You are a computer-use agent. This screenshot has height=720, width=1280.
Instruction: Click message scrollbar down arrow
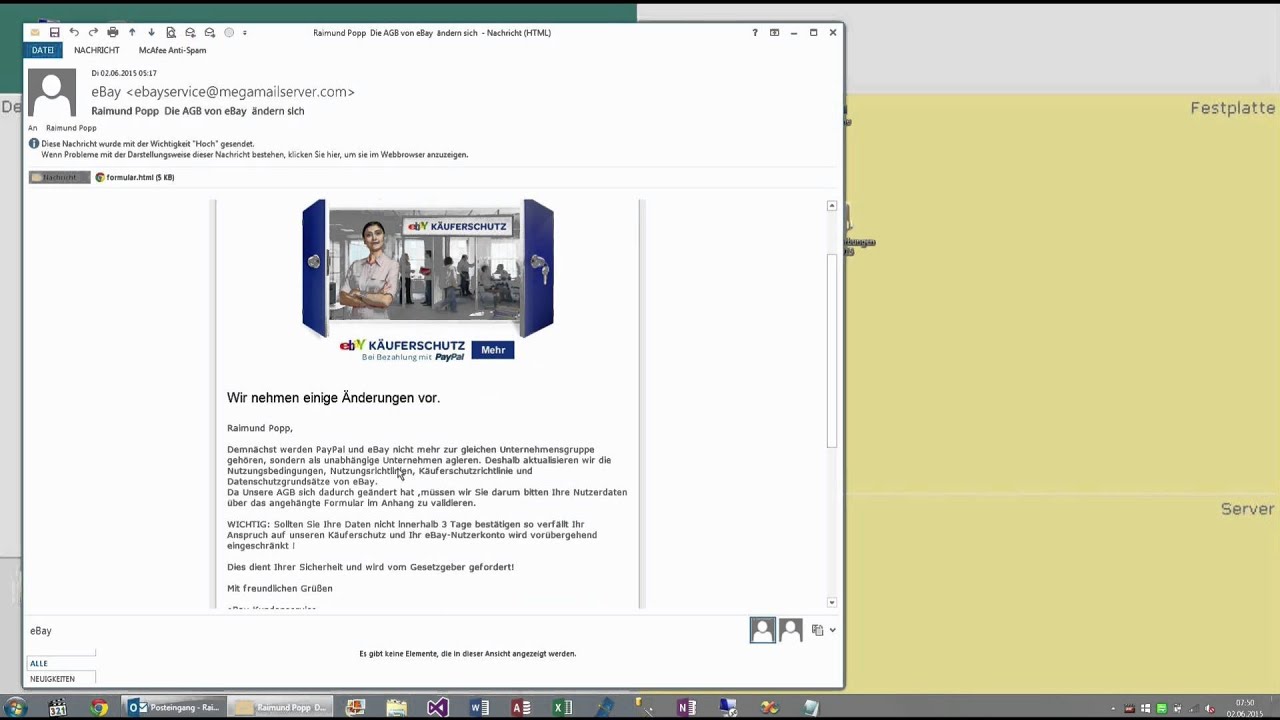tap(831, 602)
